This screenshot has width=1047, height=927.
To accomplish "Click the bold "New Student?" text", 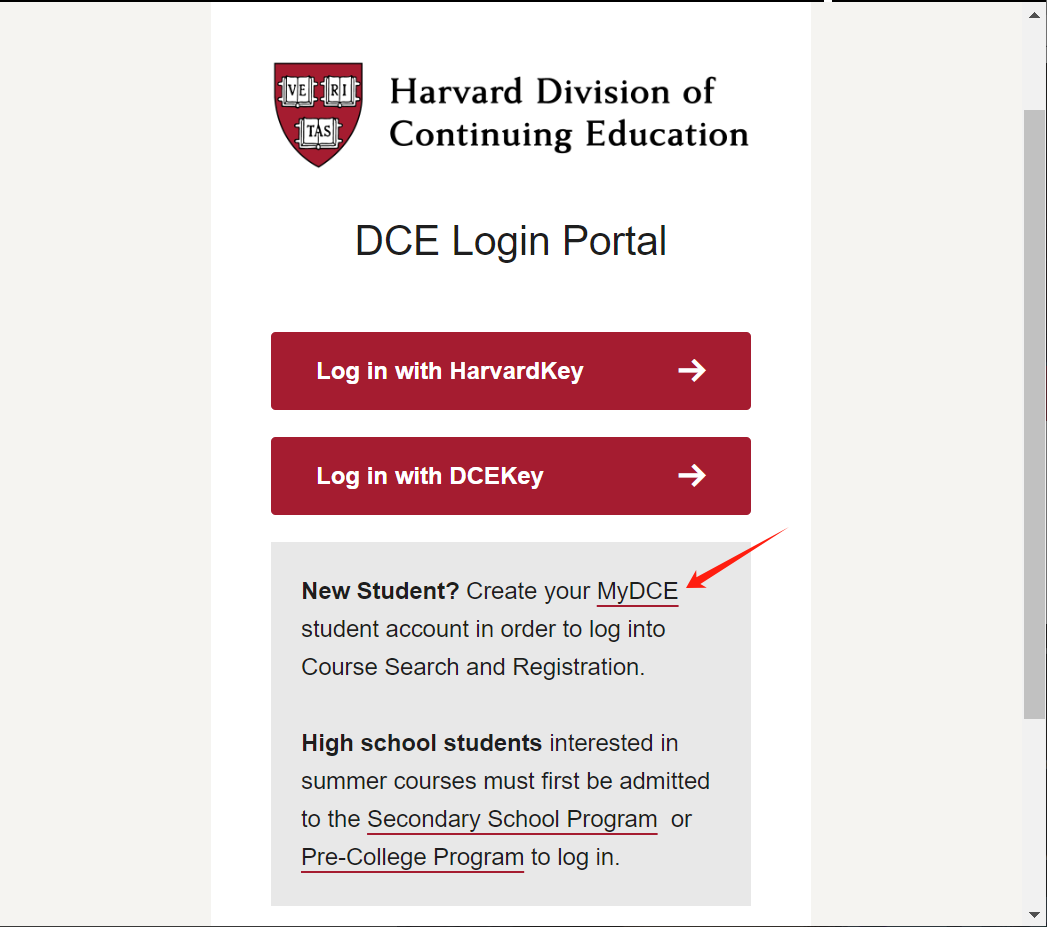I will tap(380, 592).
